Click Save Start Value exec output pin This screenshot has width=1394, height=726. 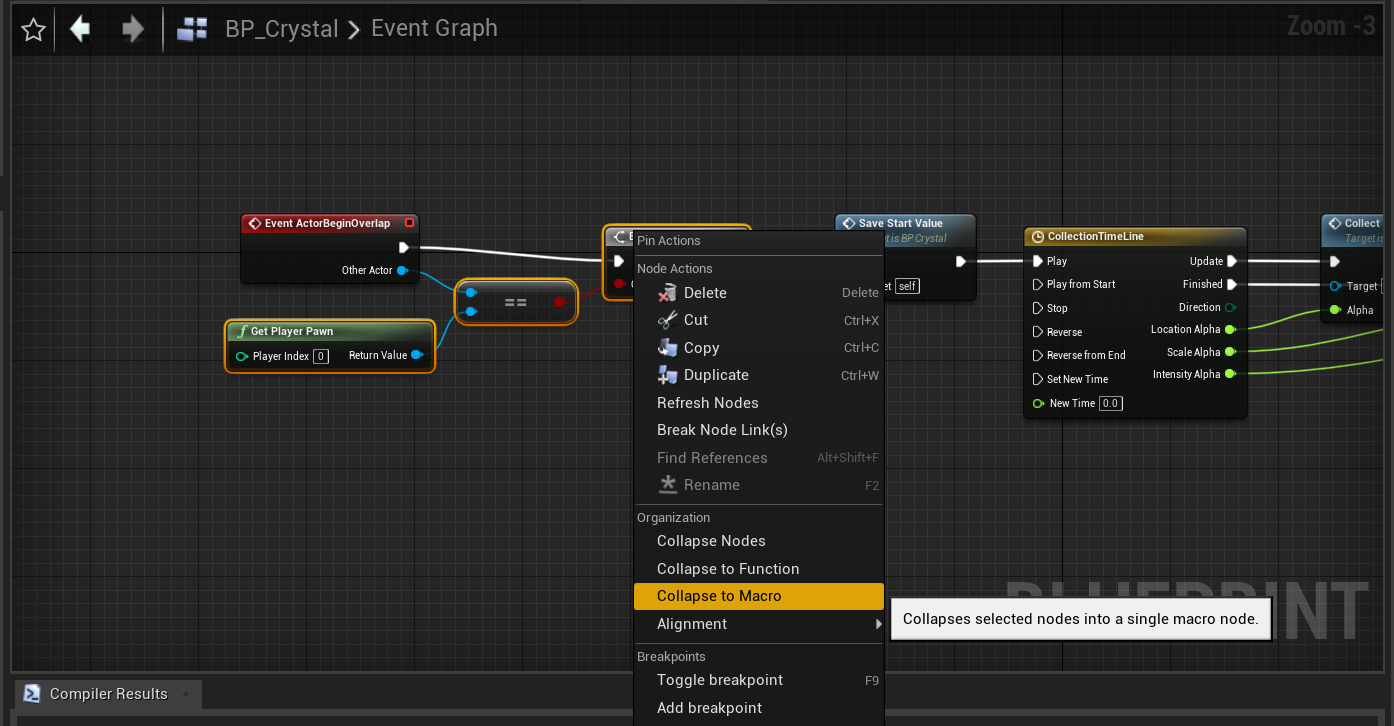point(960,262)
